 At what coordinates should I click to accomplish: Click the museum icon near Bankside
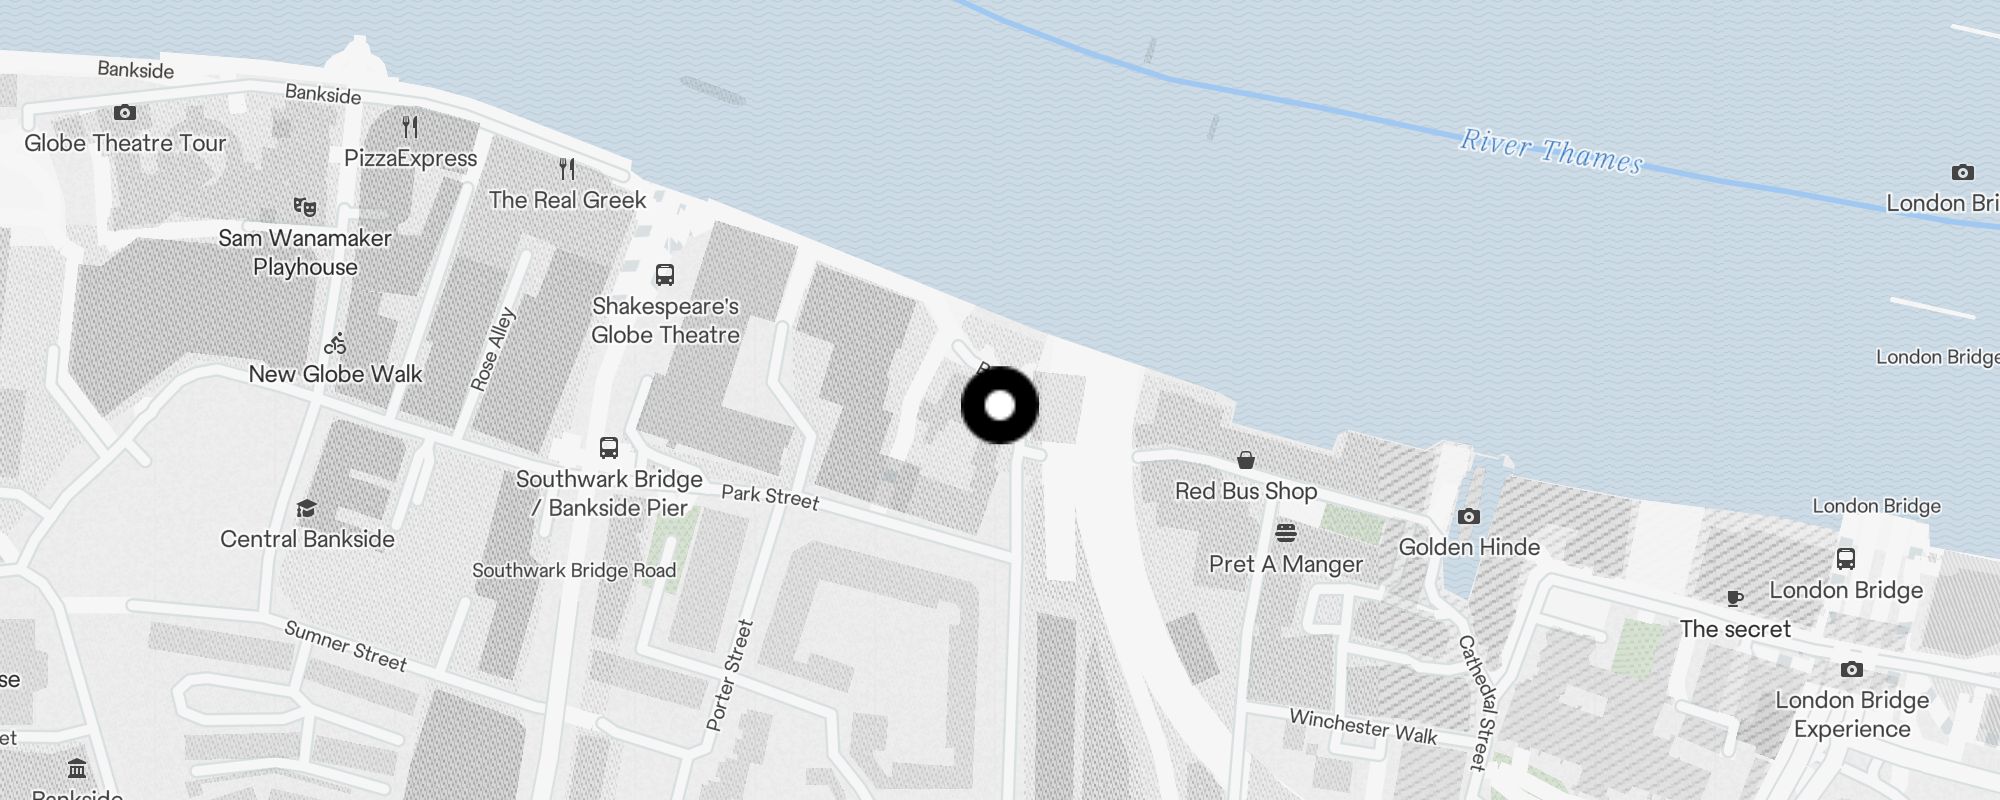point(77,768)
